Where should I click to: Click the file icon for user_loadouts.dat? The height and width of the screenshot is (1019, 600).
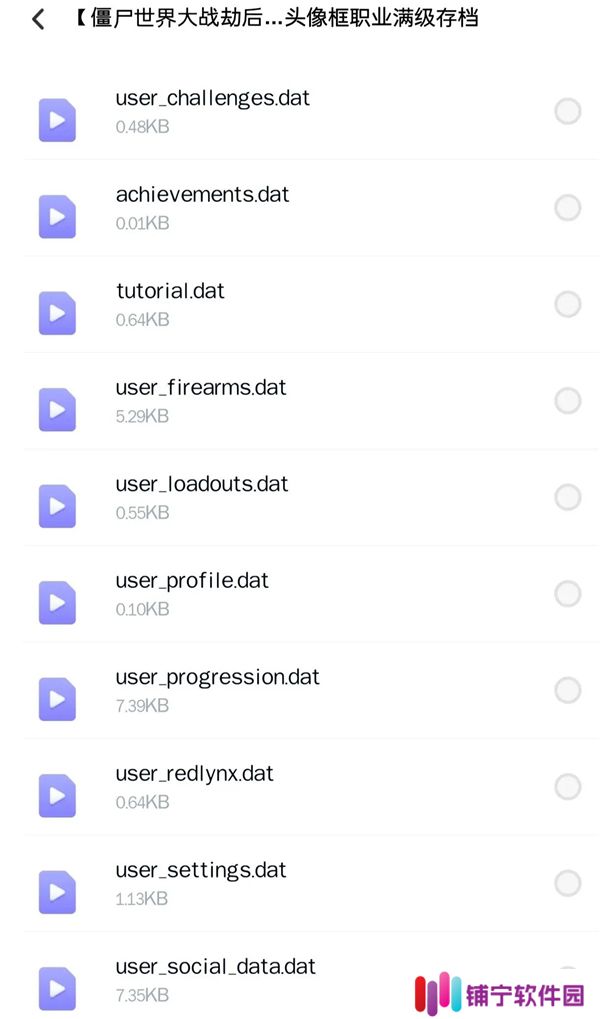57,506
